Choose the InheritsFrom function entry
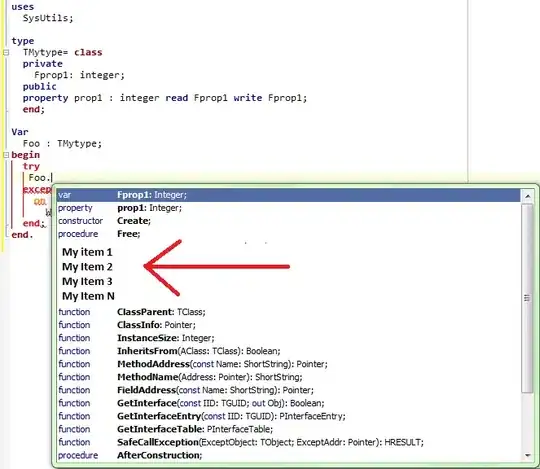The image size is (540, 469). click(289, 351)
